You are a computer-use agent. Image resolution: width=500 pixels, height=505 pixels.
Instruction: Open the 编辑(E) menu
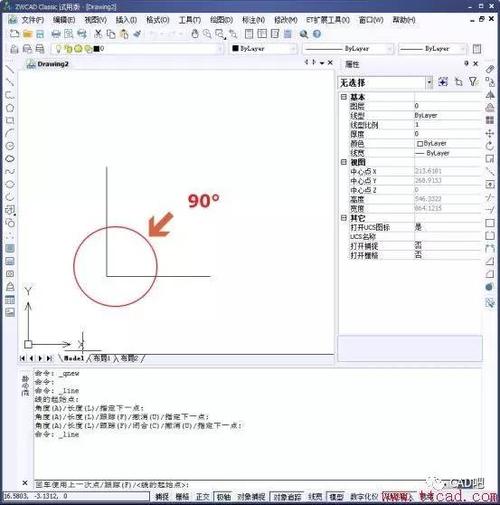click(x=64, y=20)
